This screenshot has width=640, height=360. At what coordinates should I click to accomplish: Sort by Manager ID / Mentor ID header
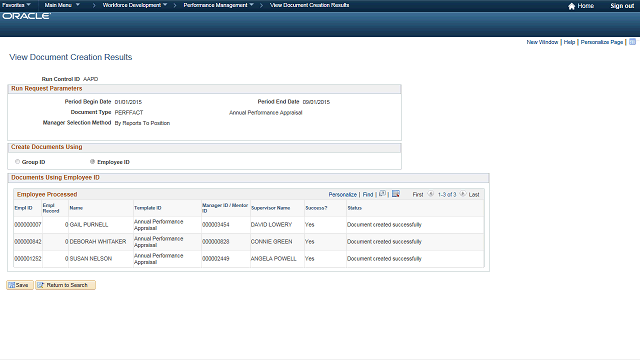pos(225,208)
